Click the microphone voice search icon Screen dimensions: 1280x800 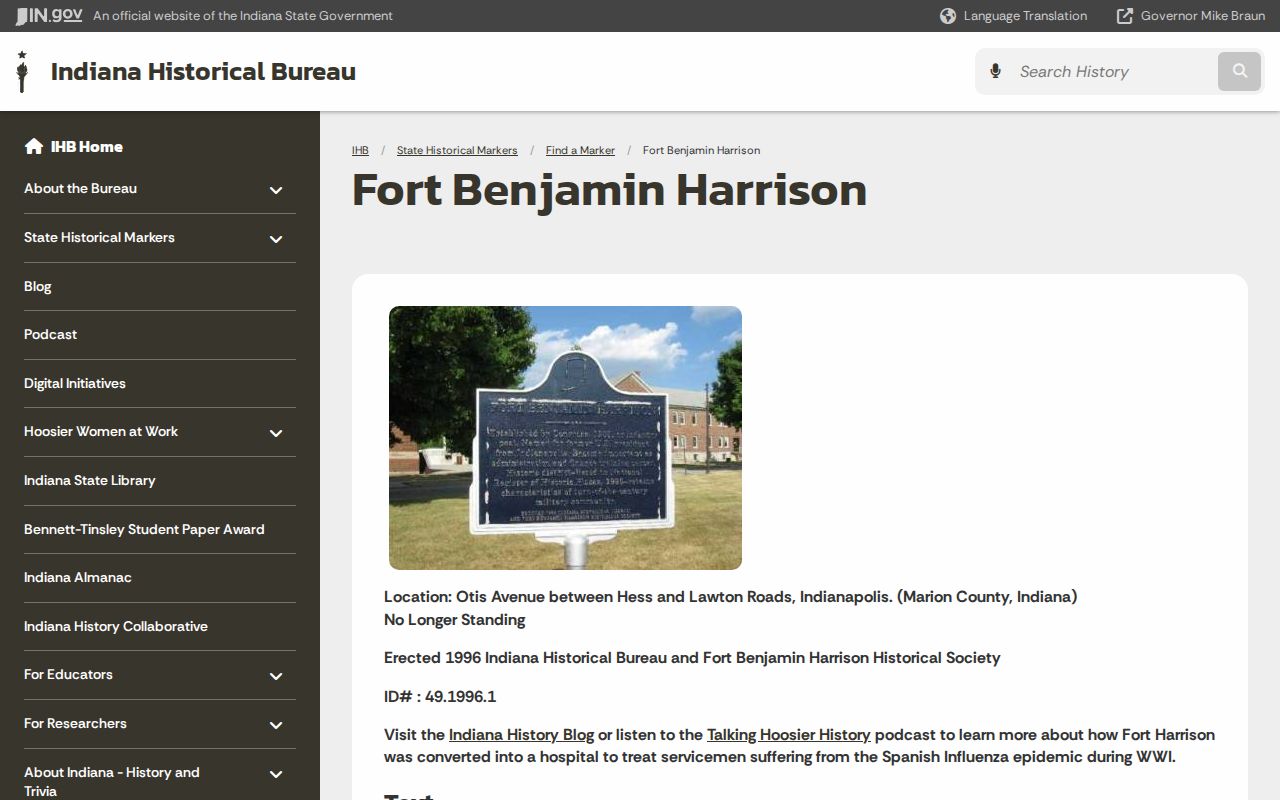click(x=995, y=71)
